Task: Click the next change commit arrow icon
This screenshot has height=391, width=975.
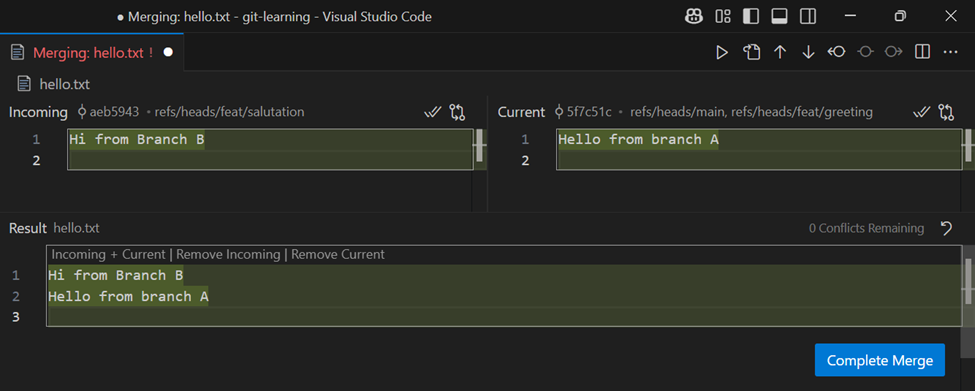Action: (x=894, y=53)
